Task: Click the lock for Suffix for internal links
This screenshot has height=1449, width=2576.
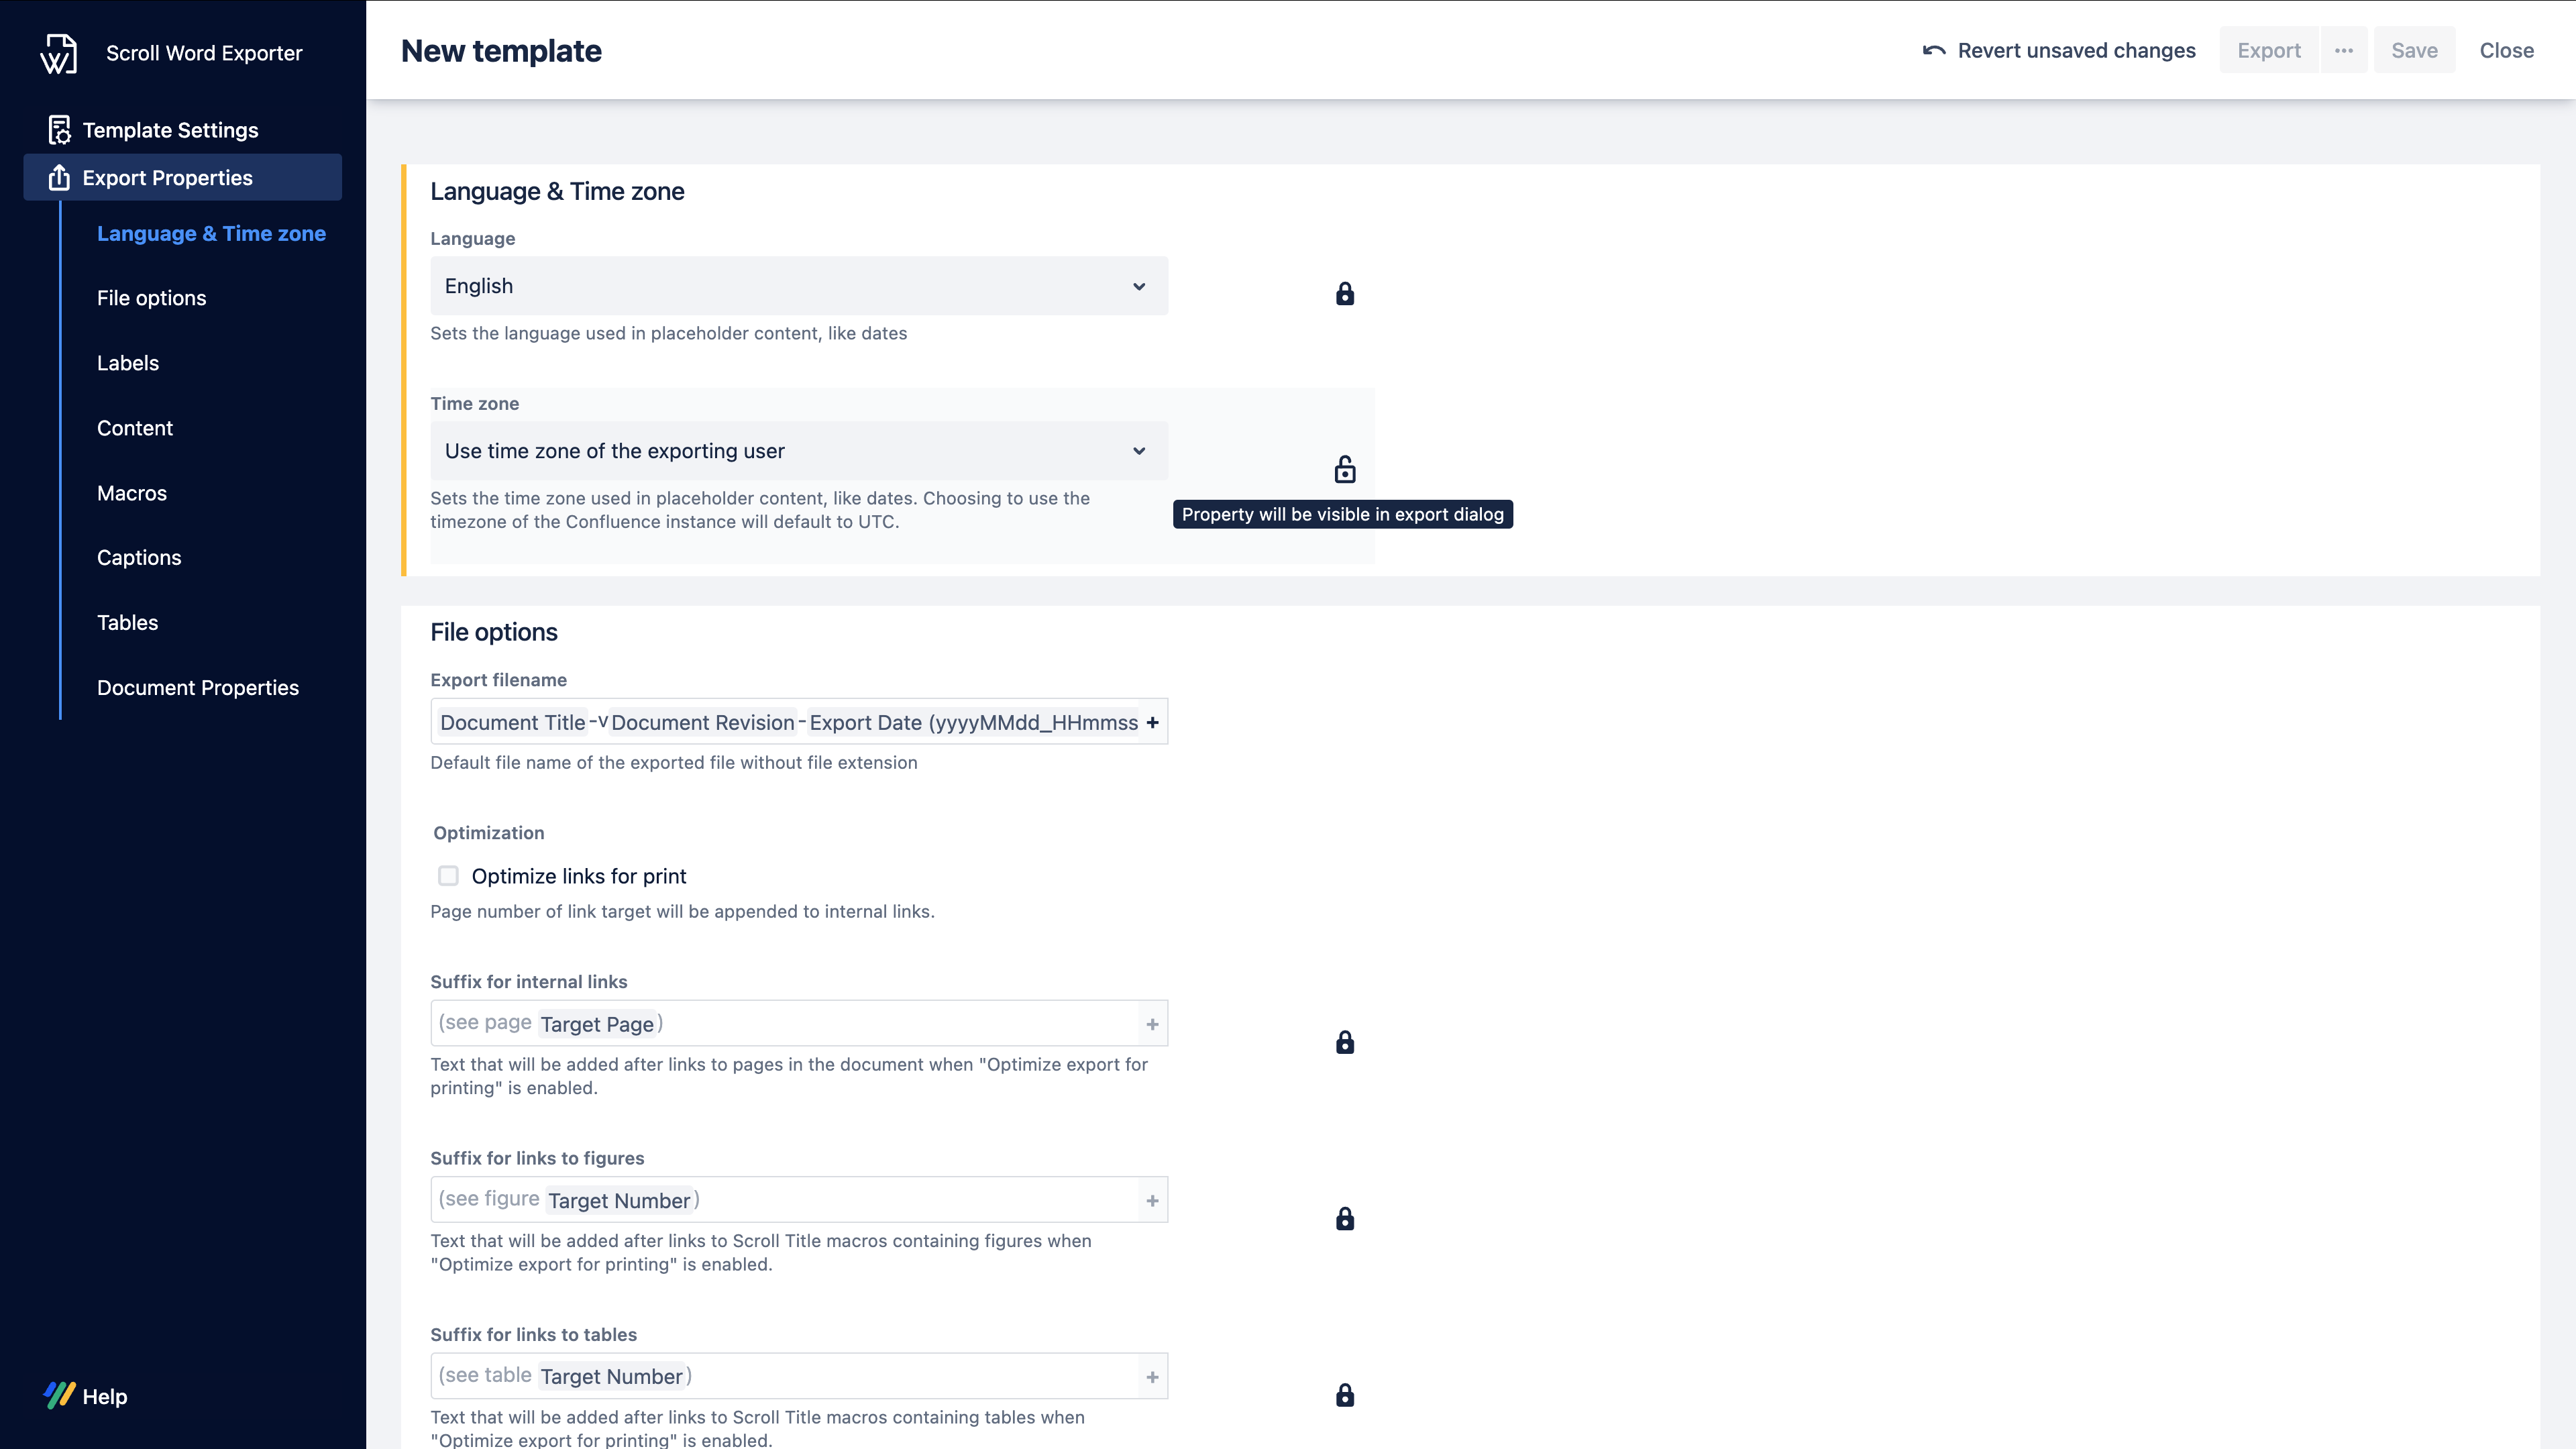Action: (1345, 1042)
